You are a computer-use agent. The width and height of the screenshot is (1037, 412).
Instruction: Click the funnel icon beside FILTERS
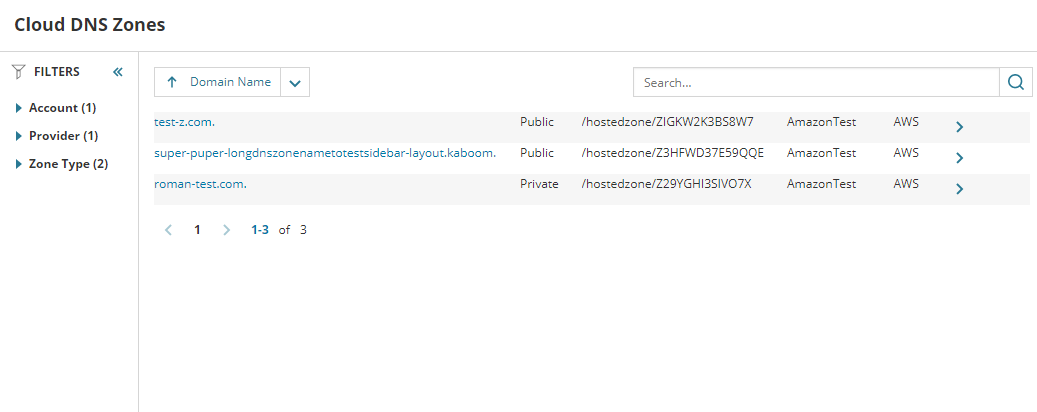pos(18,72)
